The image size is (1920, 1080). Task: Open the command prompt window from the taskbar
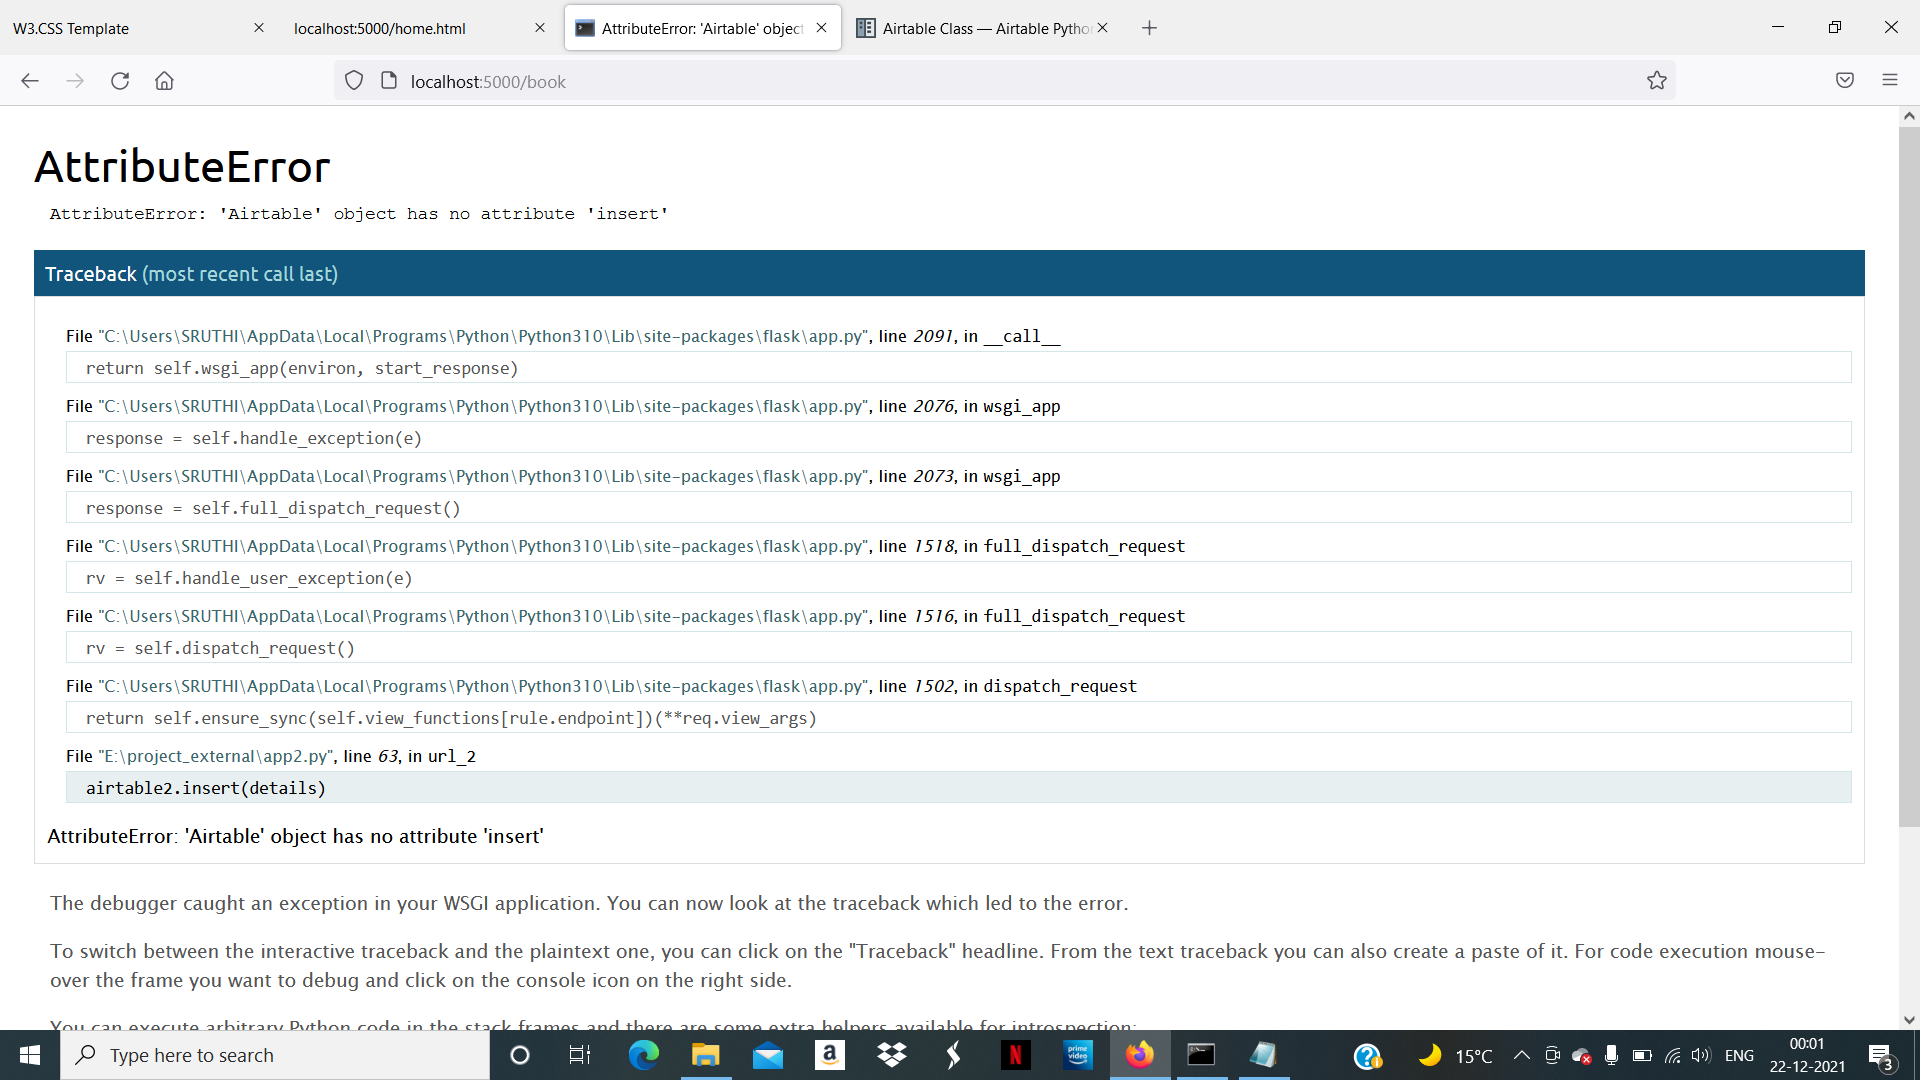click(1201, 1055)
